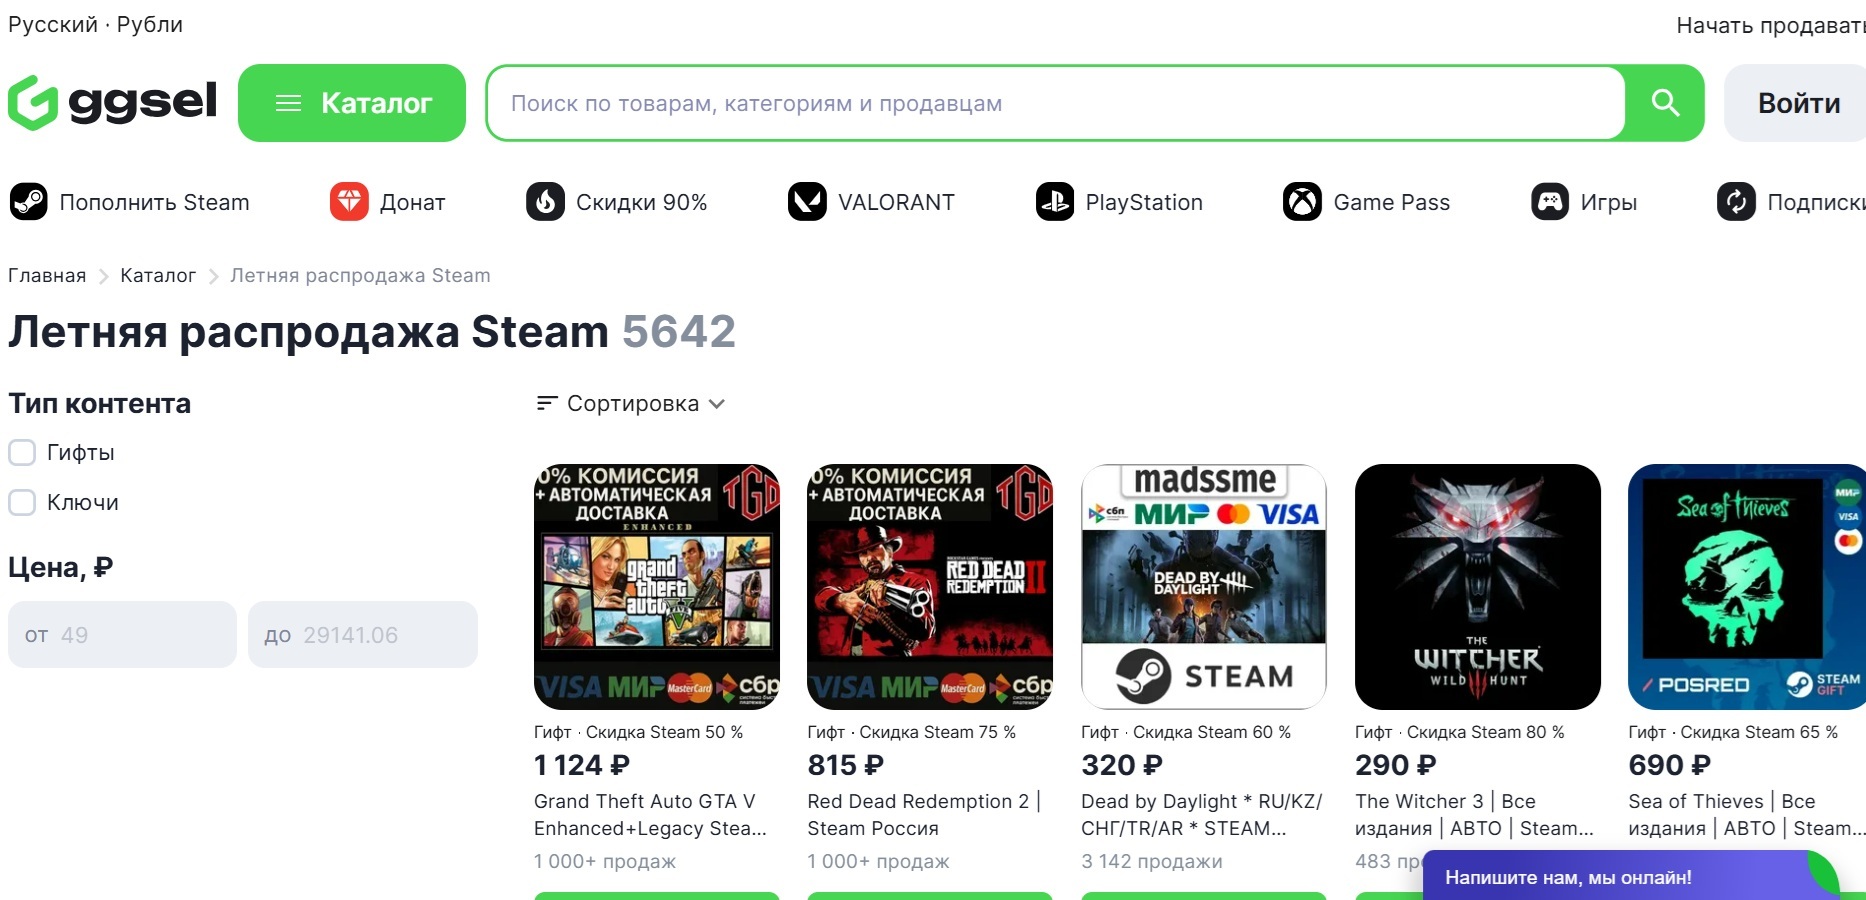Click the Начать продавать link

pos(1771,25)
